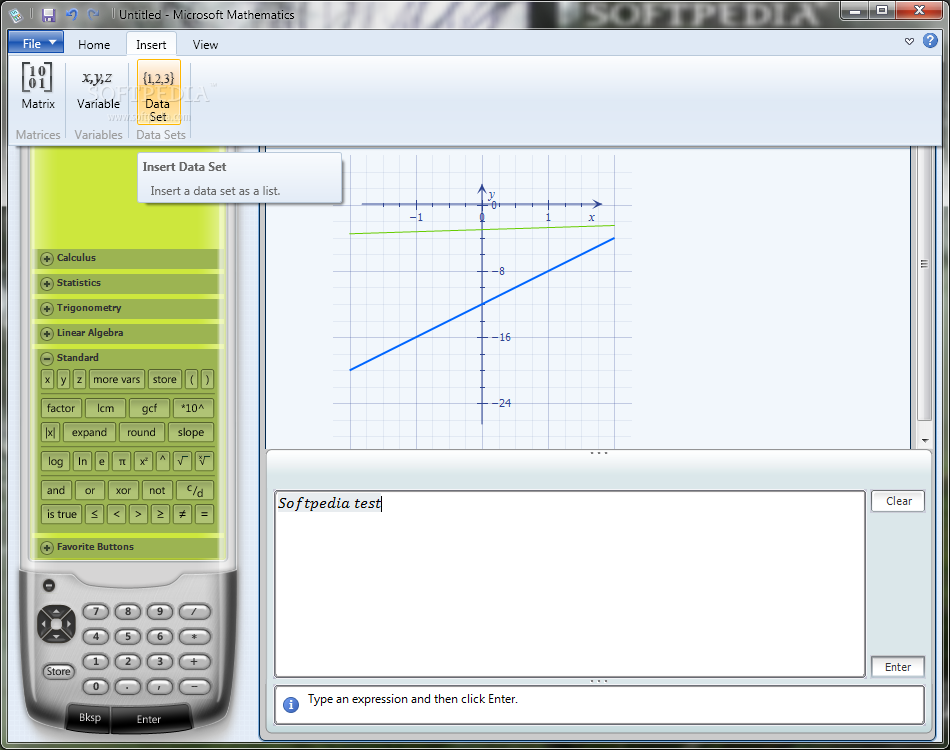Click the blue line in the graph
This screenshot has height=750, width=950.
(x=482, y=304)
